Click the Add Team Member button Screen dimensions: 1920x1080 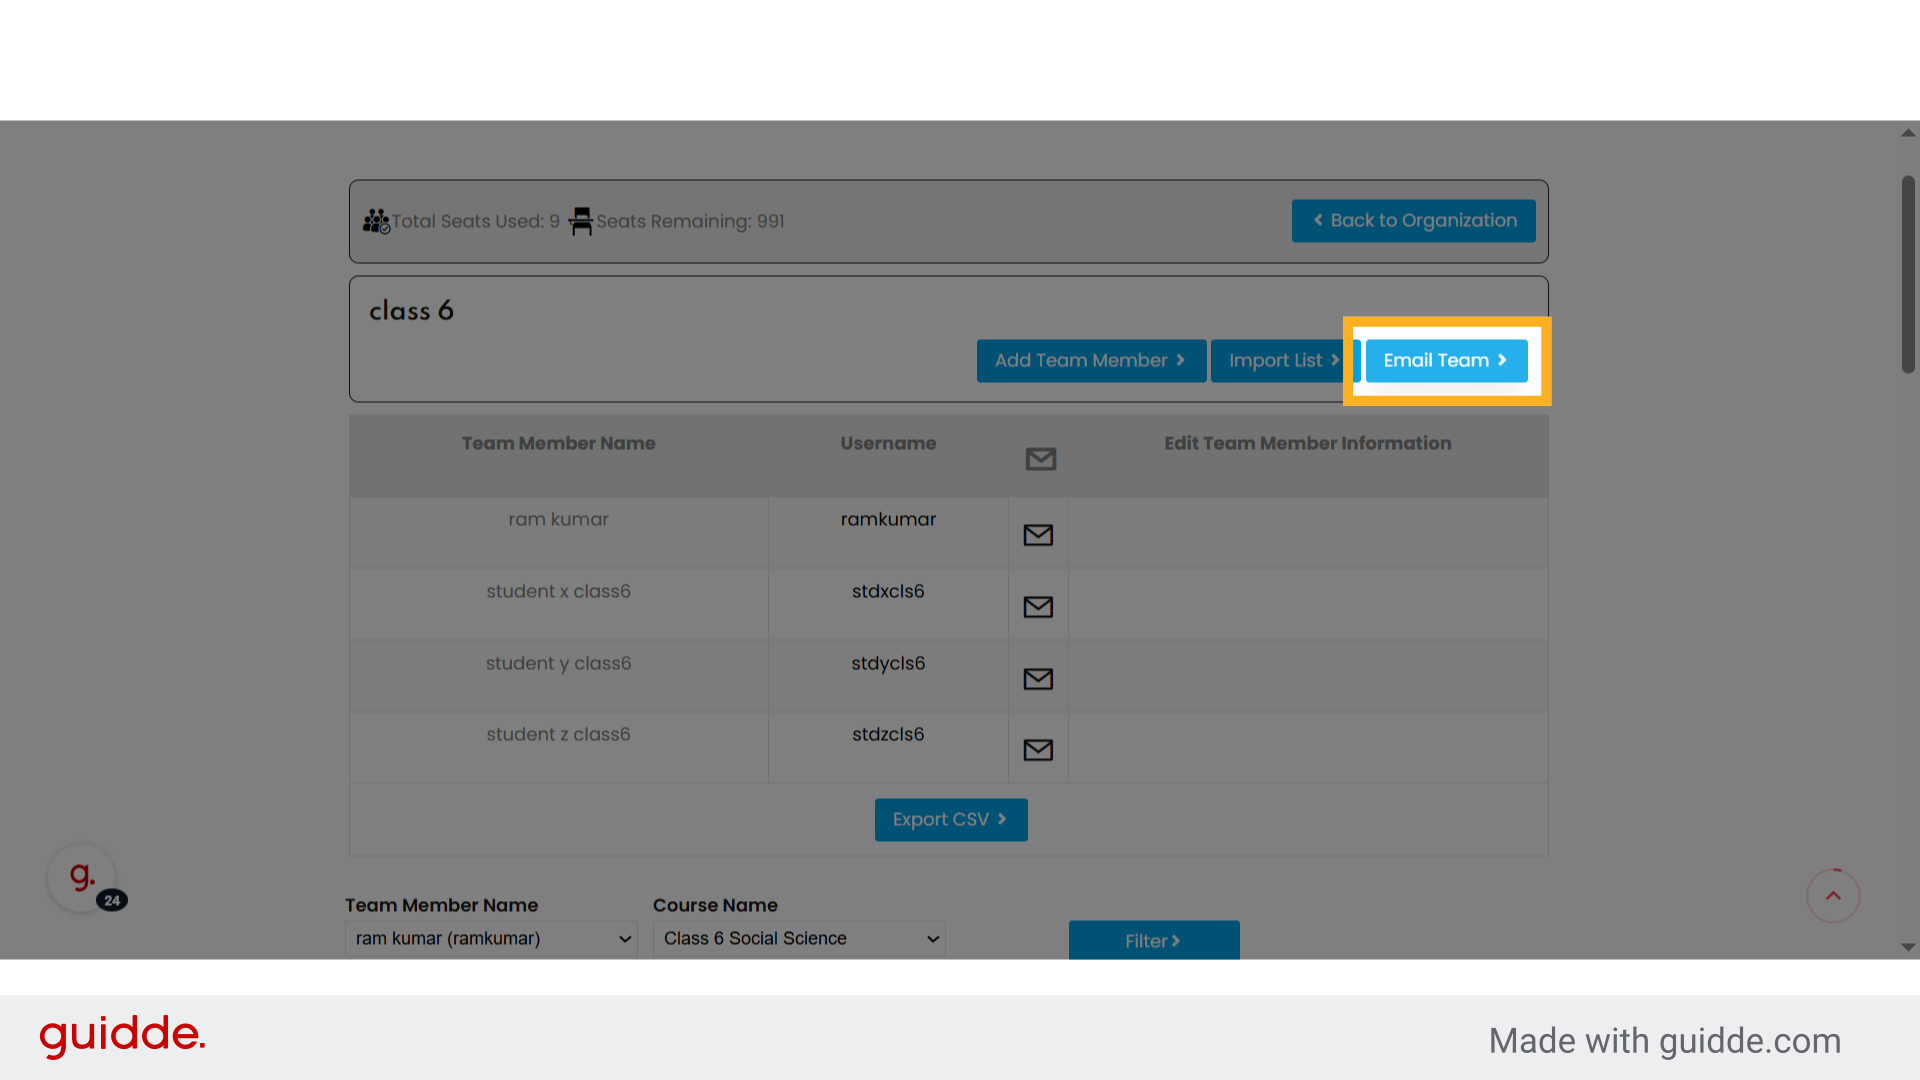[x=1090, y=360]
